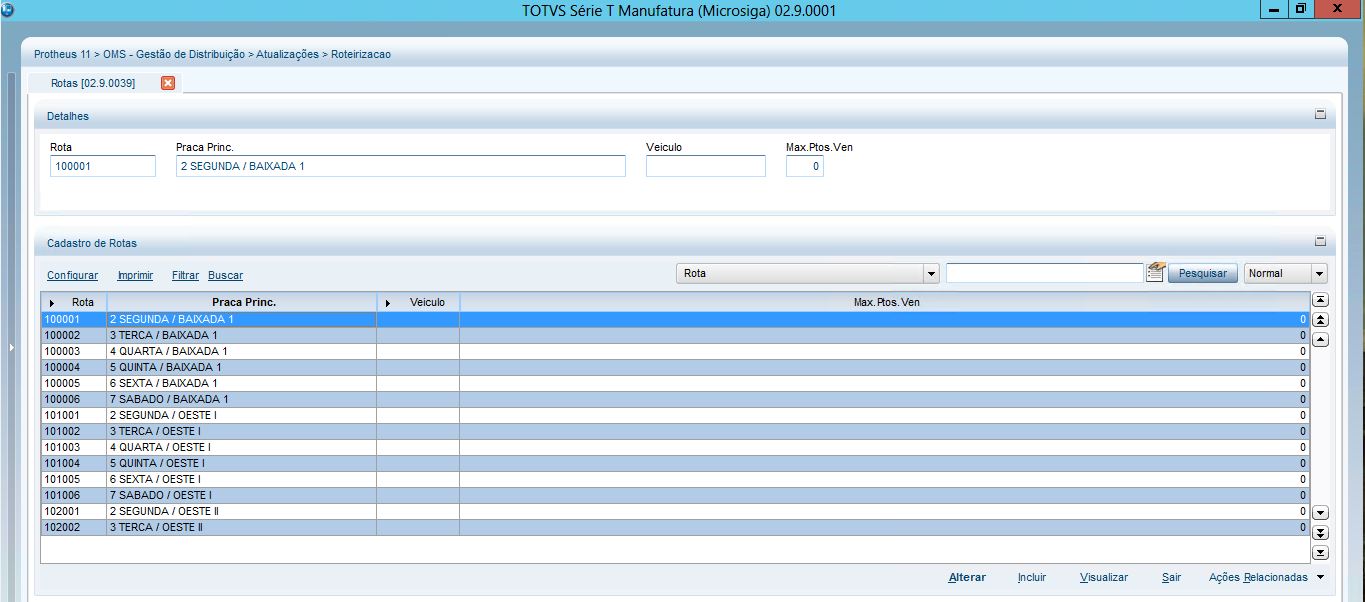
Task: Move down one row in grid
Action: pos(1320,512)
